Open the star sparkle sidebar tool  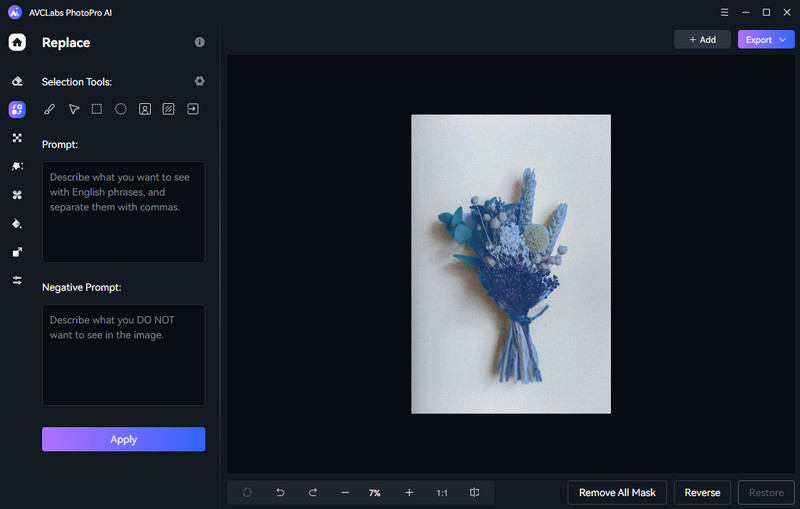(17, 166)
